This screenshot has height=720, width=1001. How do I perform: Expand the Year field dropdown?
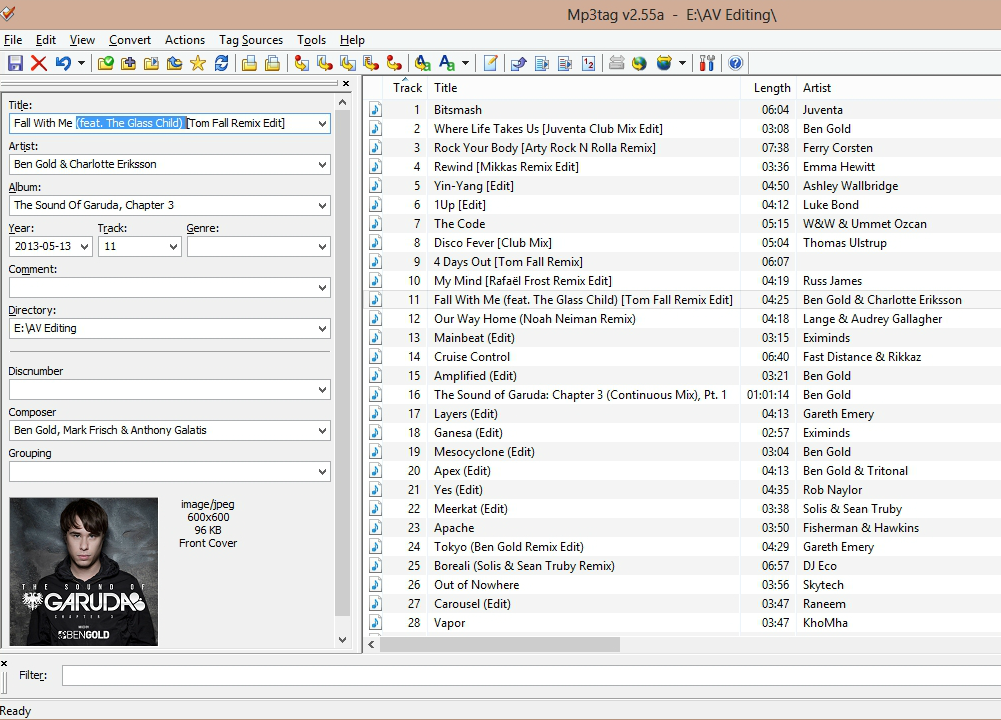point(84,246)
